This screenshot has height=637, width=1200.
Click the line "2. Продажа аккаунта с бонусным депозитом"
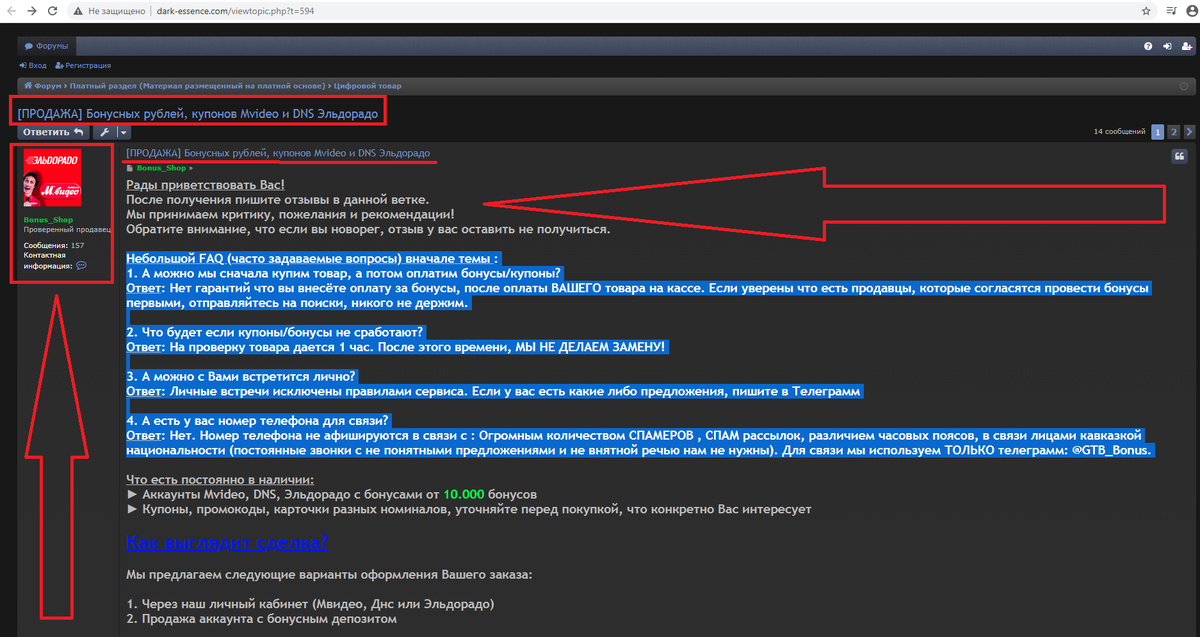click(x=262, y=618)
